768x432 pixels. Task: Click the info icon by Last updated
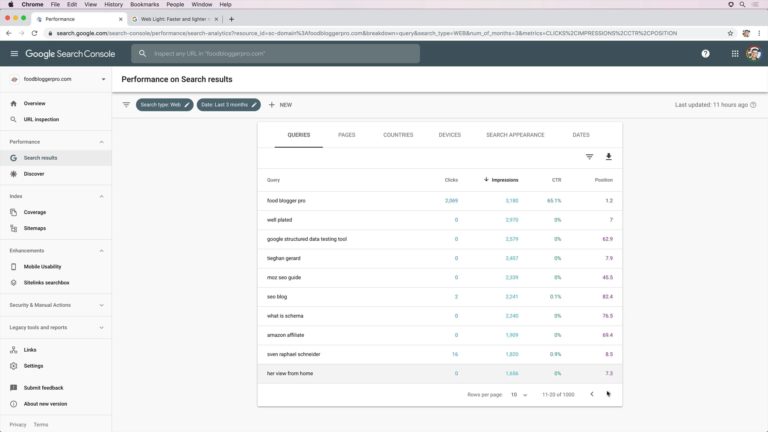(x=753, y=105)
